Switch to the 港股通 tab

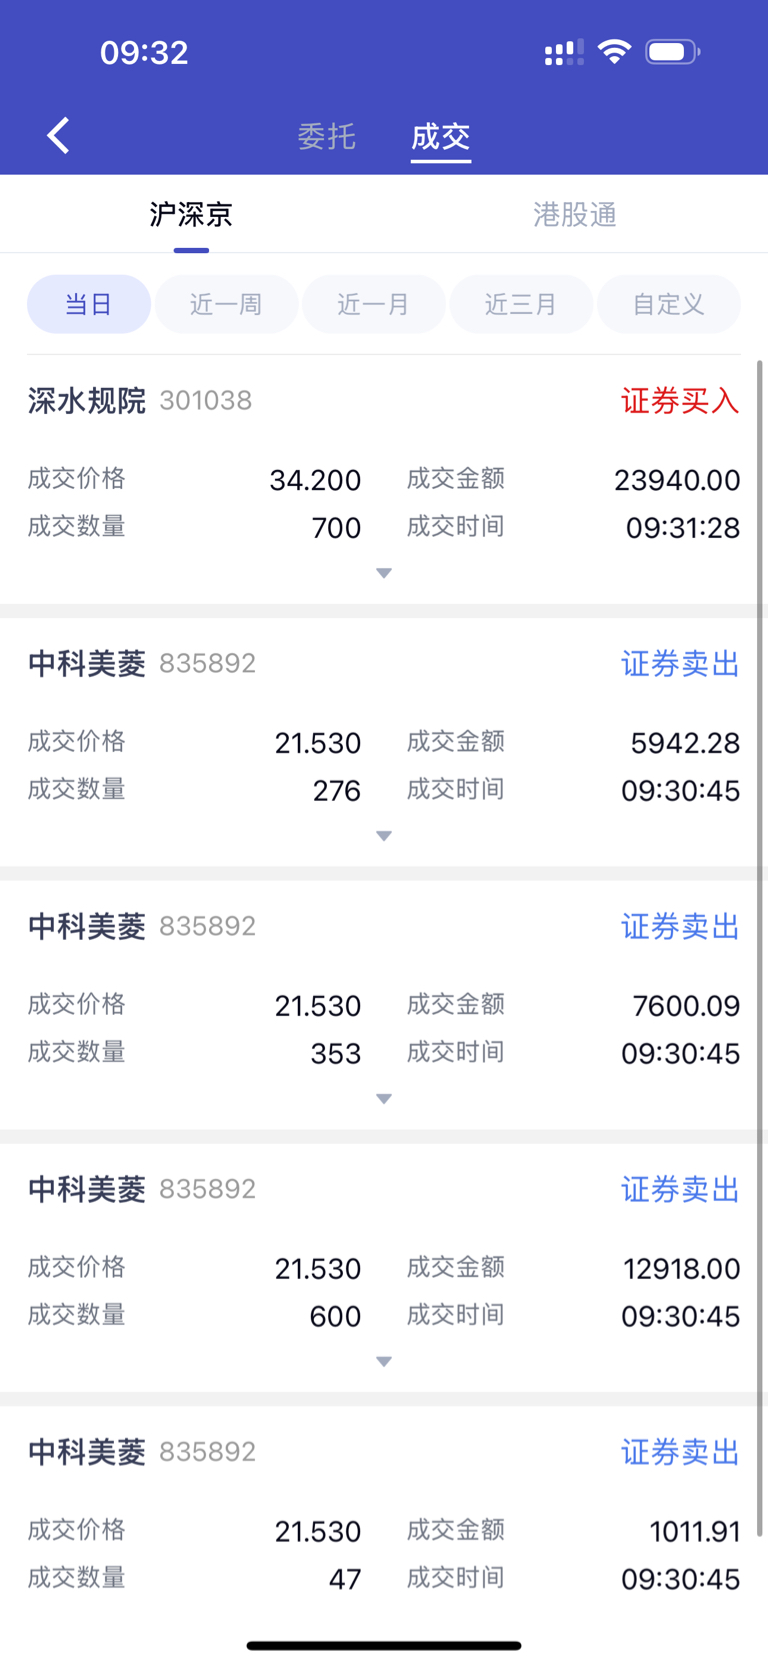(x=575, y=214)
